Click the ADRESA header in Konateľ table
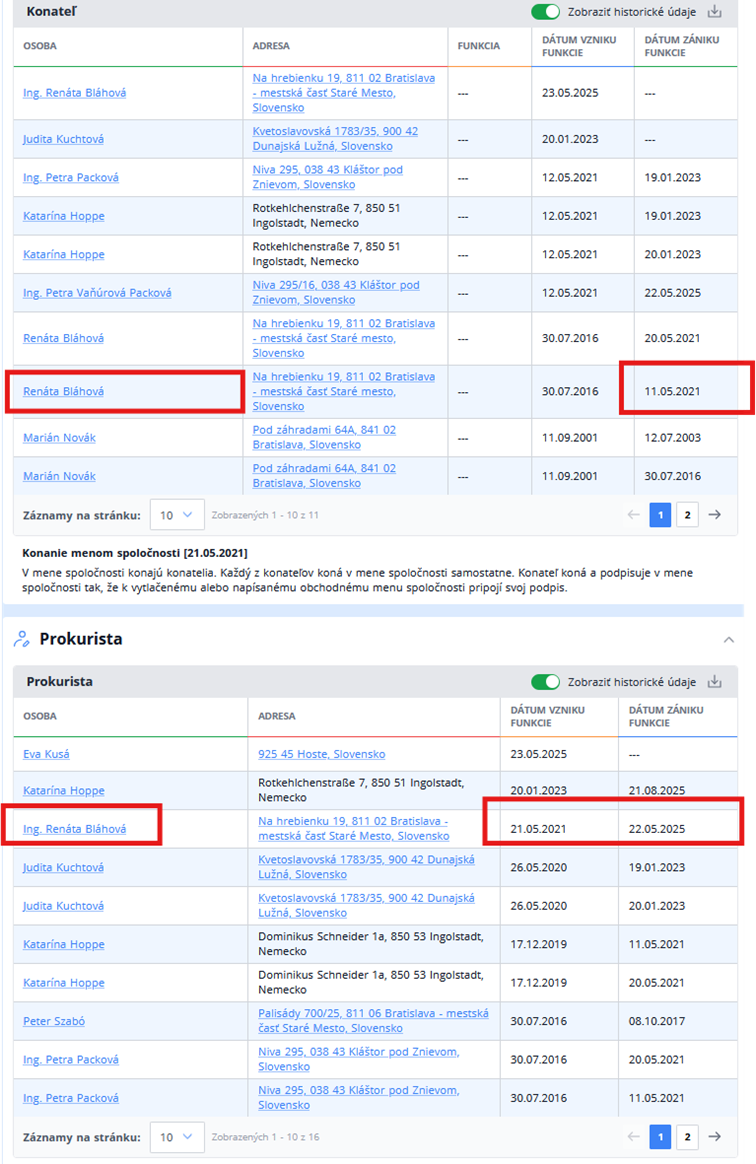Viewport: 756px width, 1164px height. click(x=271, y=46)
